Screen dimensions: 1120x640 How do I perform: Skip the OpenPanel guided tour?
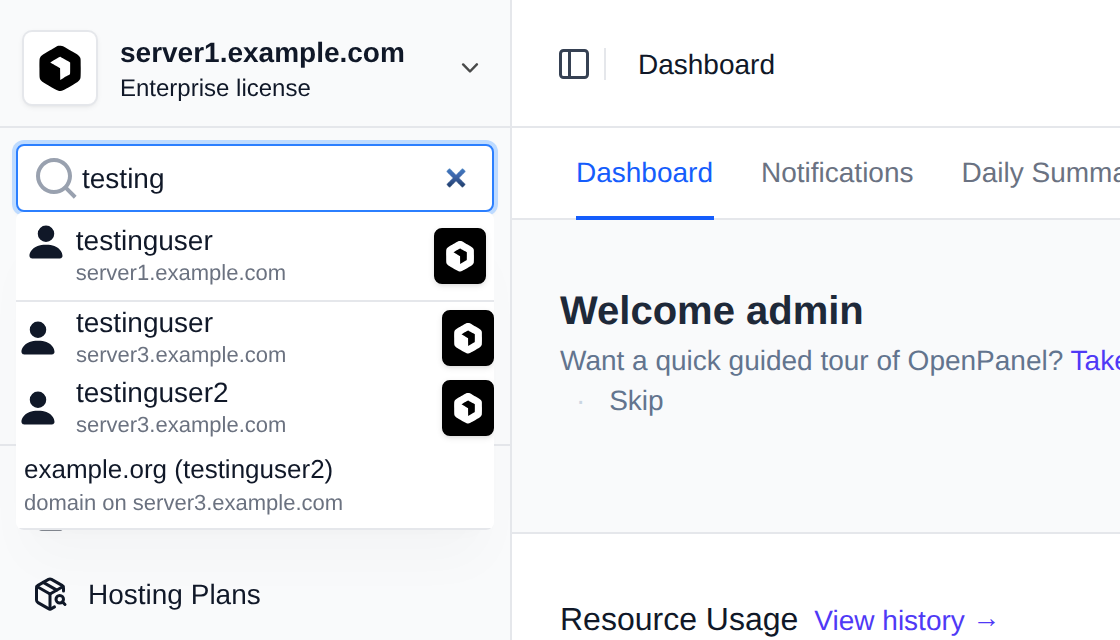tap(636, 401)
